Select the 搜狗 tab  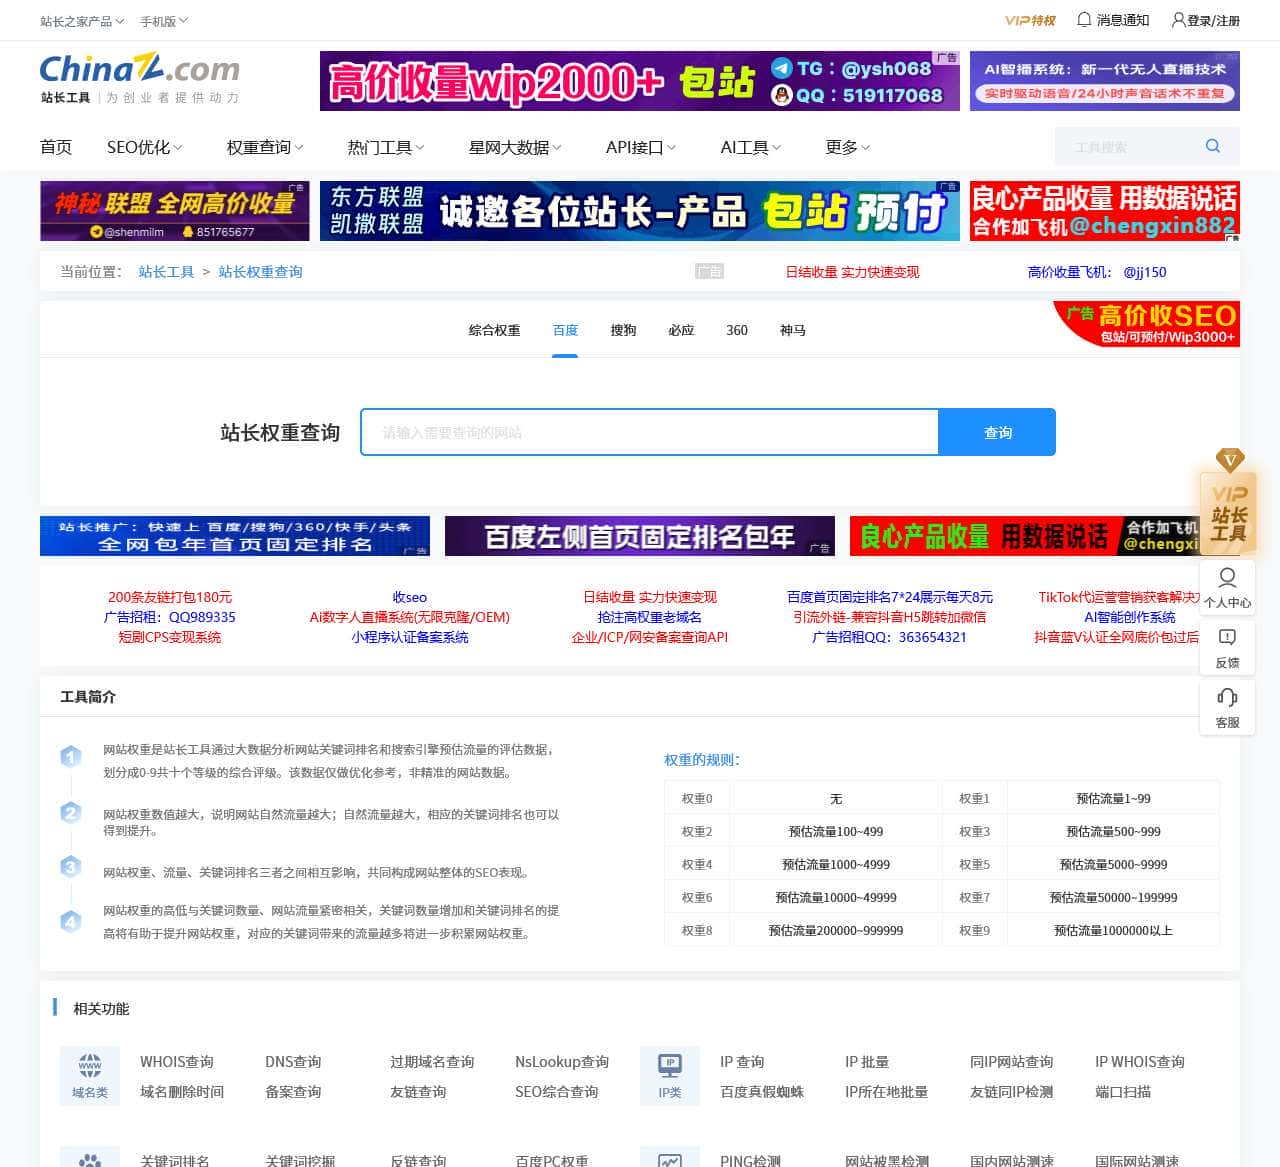[x=623, y=330]
